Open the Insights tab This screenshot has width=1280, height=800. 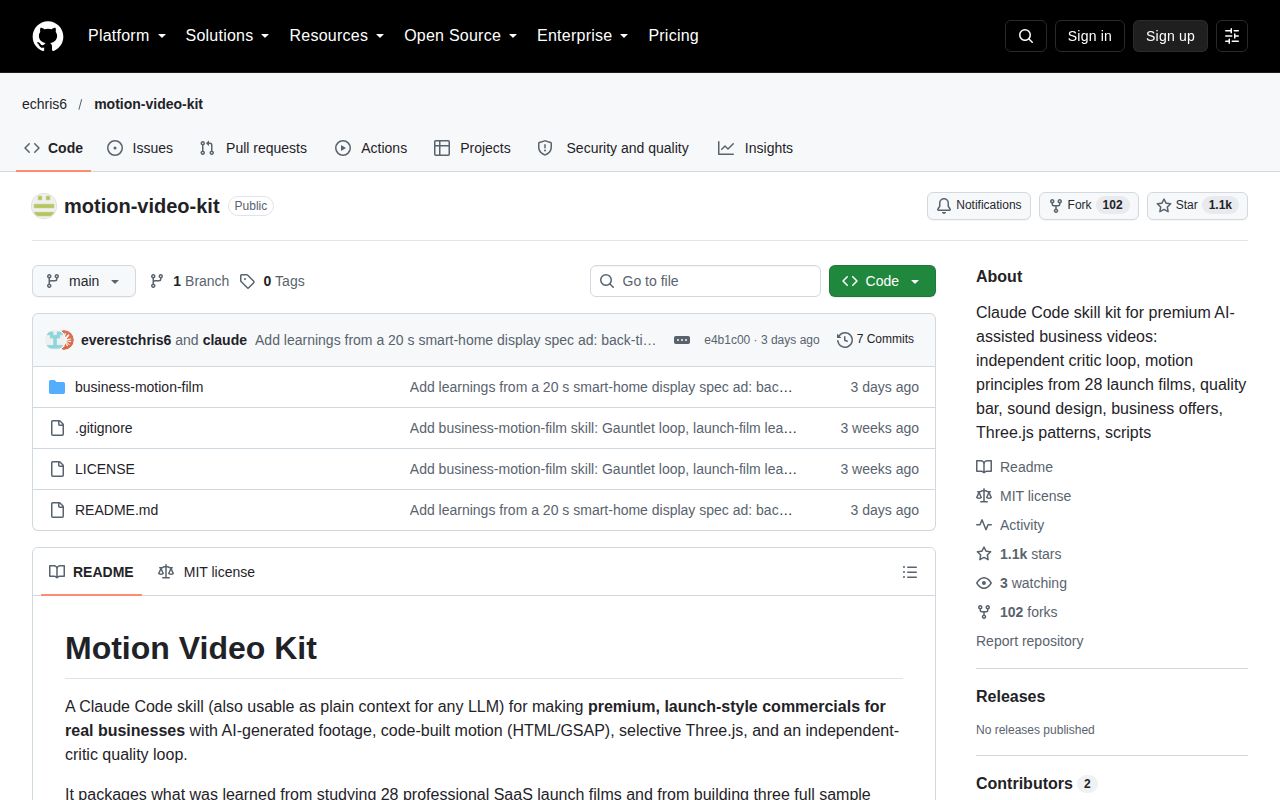tap(755, 148)
